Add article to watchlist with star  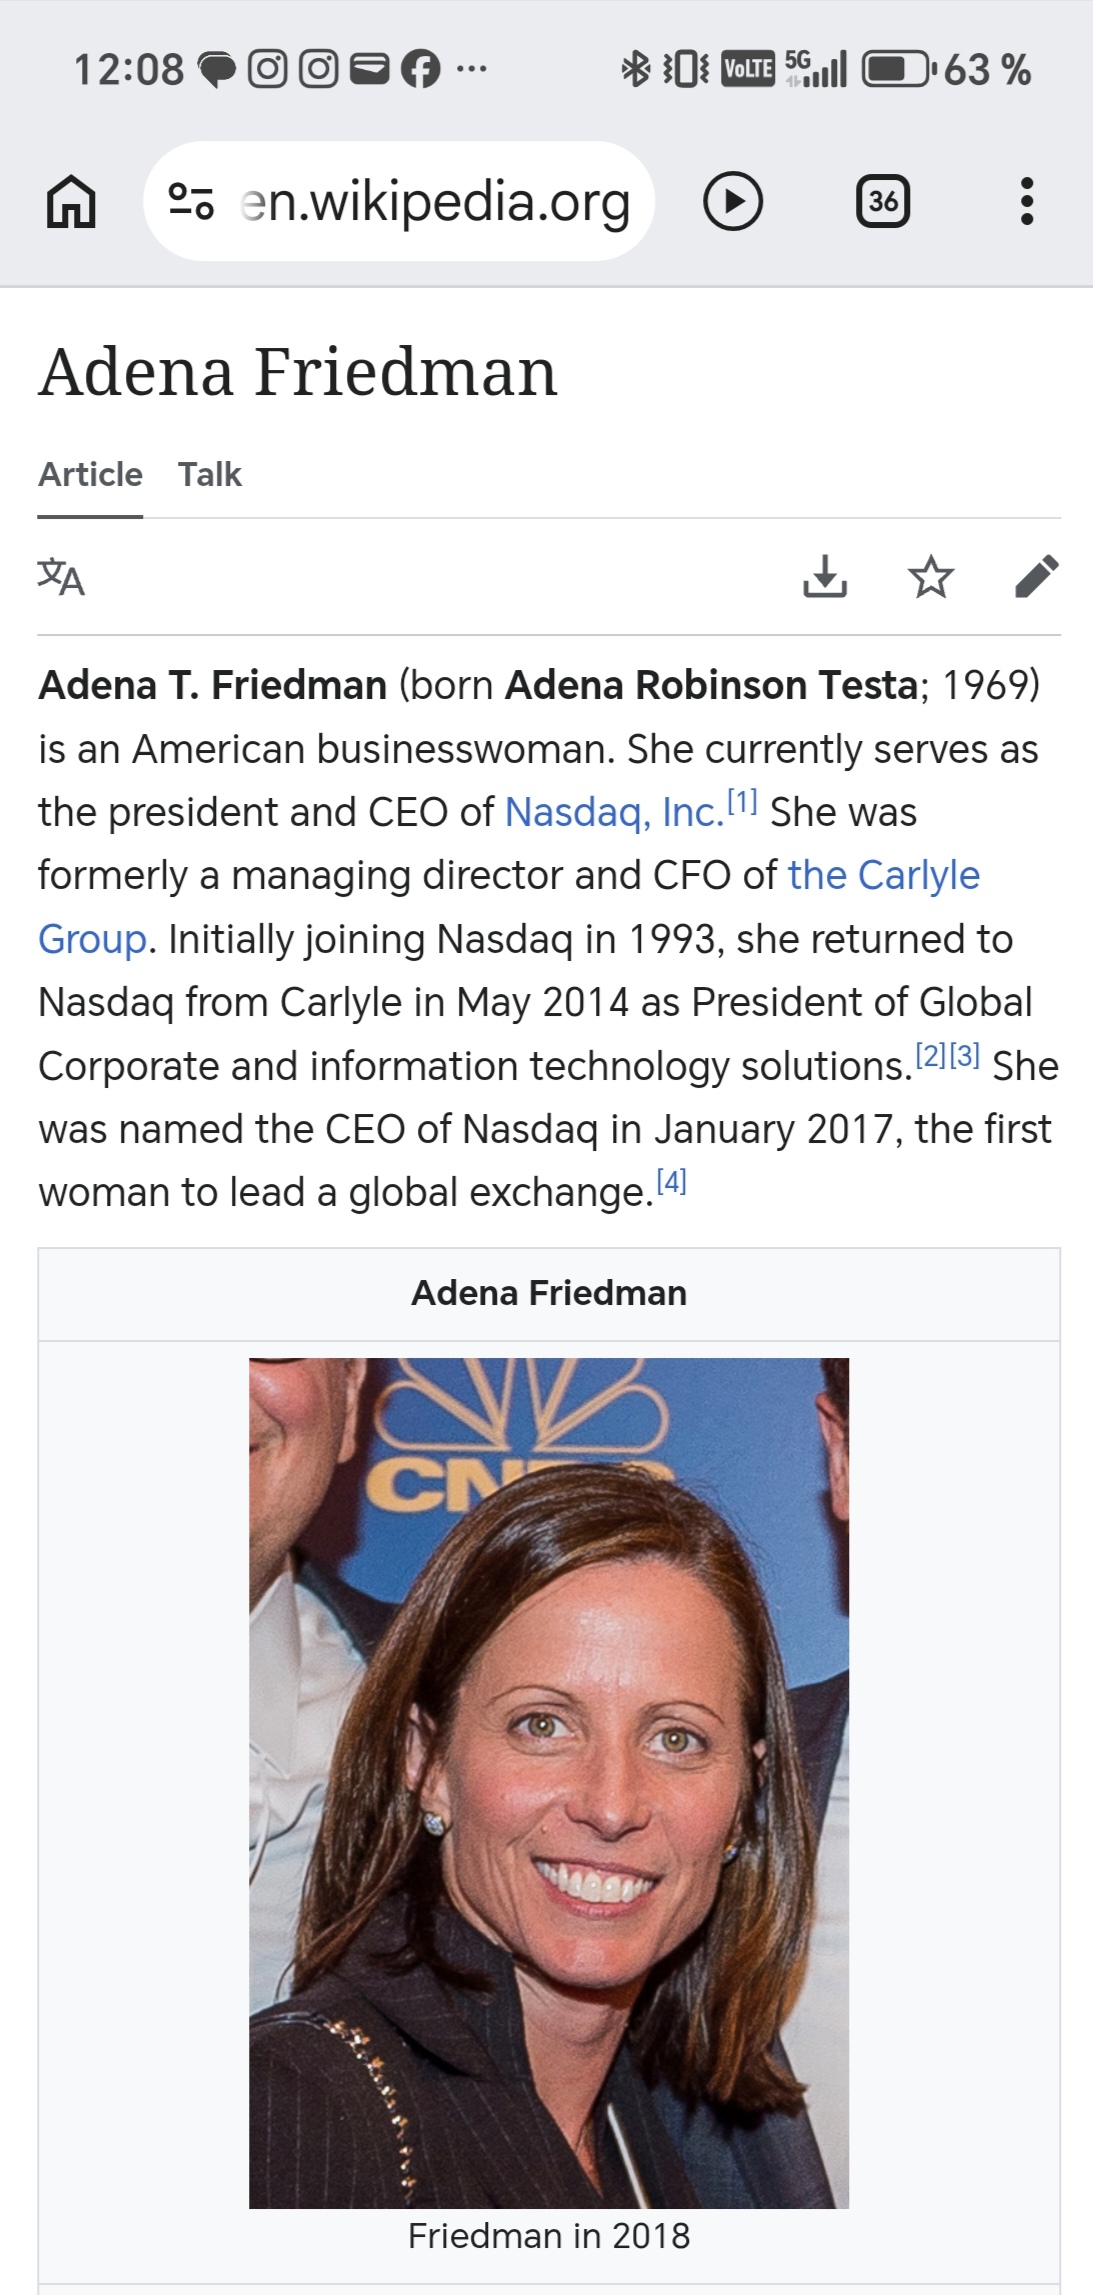931,577
